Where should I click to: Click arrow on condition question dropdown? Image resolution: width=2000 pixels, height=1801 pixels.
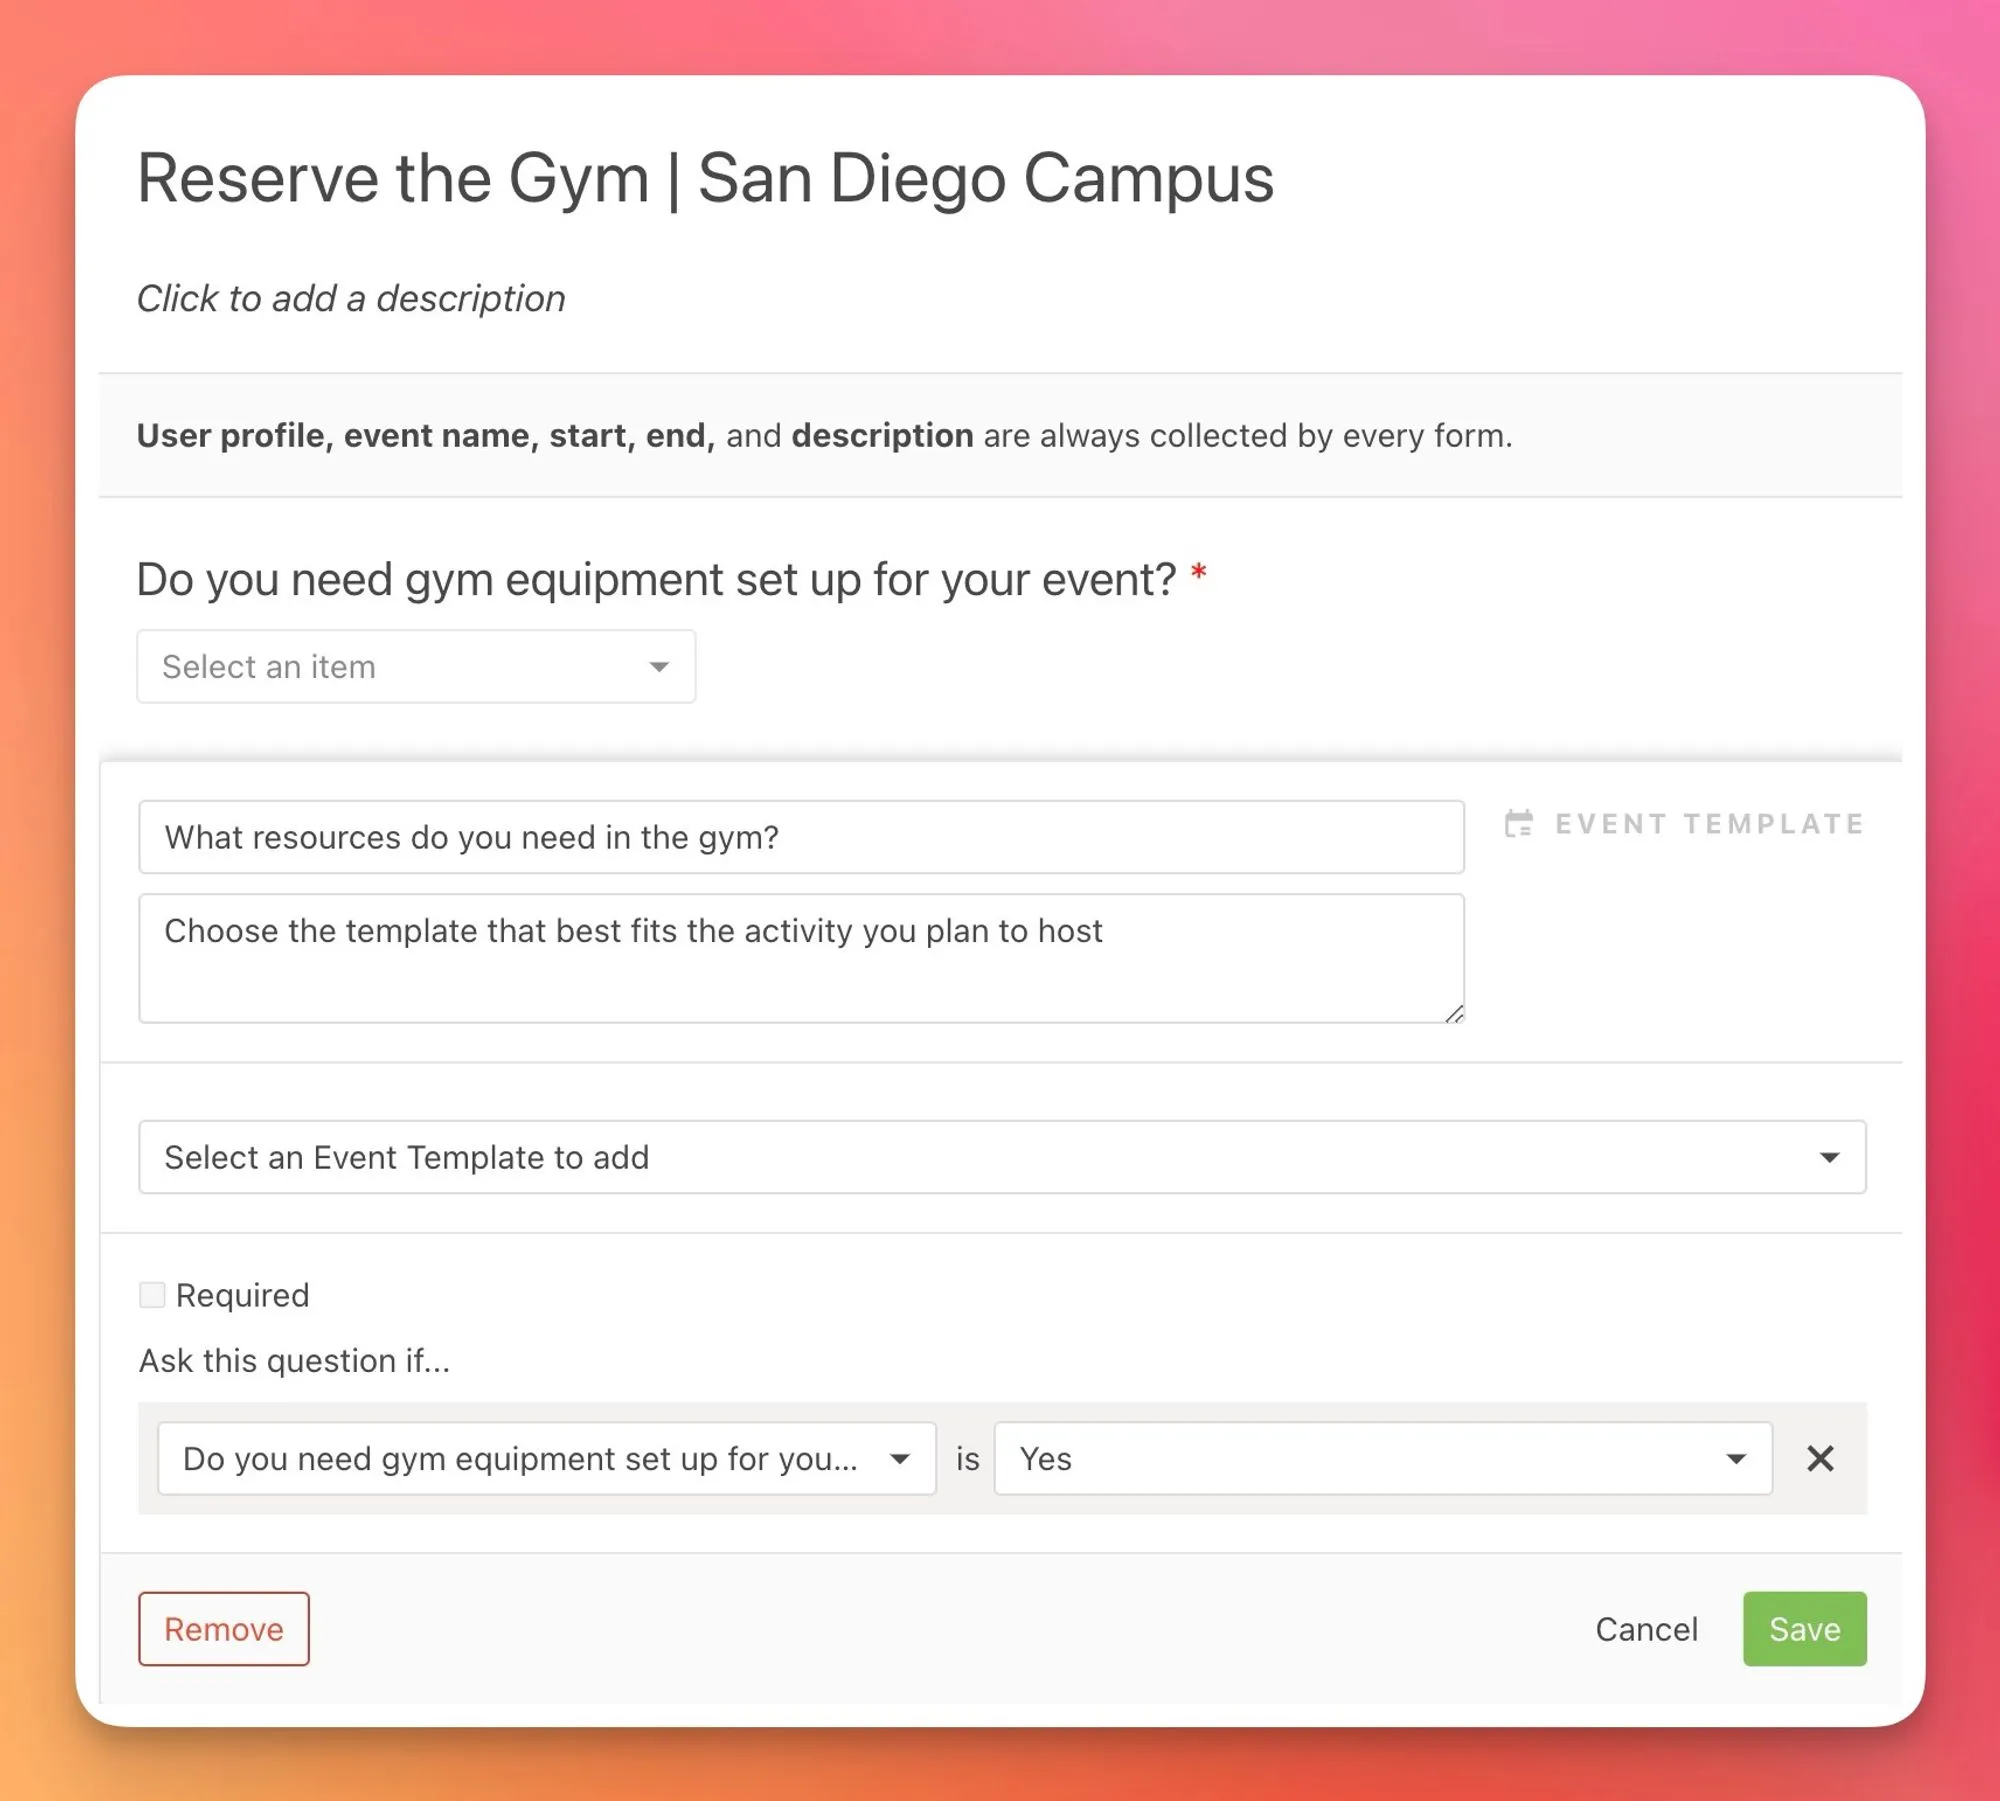pos(899,1458)
